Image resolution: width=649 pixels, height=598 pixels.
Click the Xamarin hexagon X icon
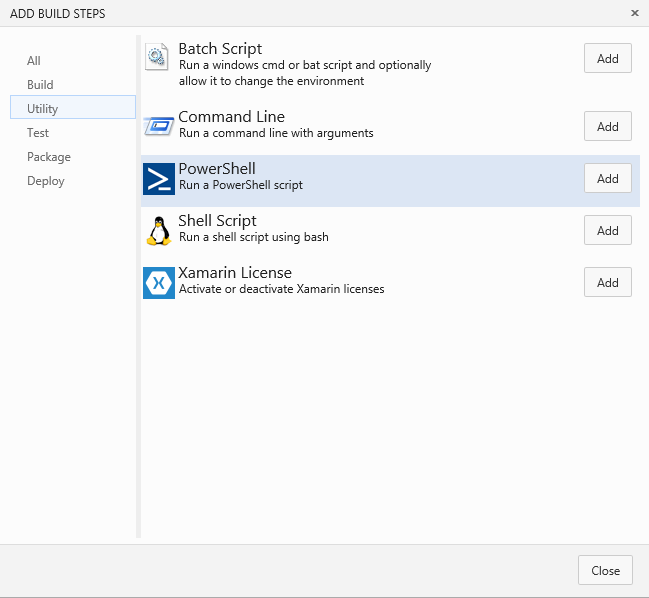[x=159, y=283]
